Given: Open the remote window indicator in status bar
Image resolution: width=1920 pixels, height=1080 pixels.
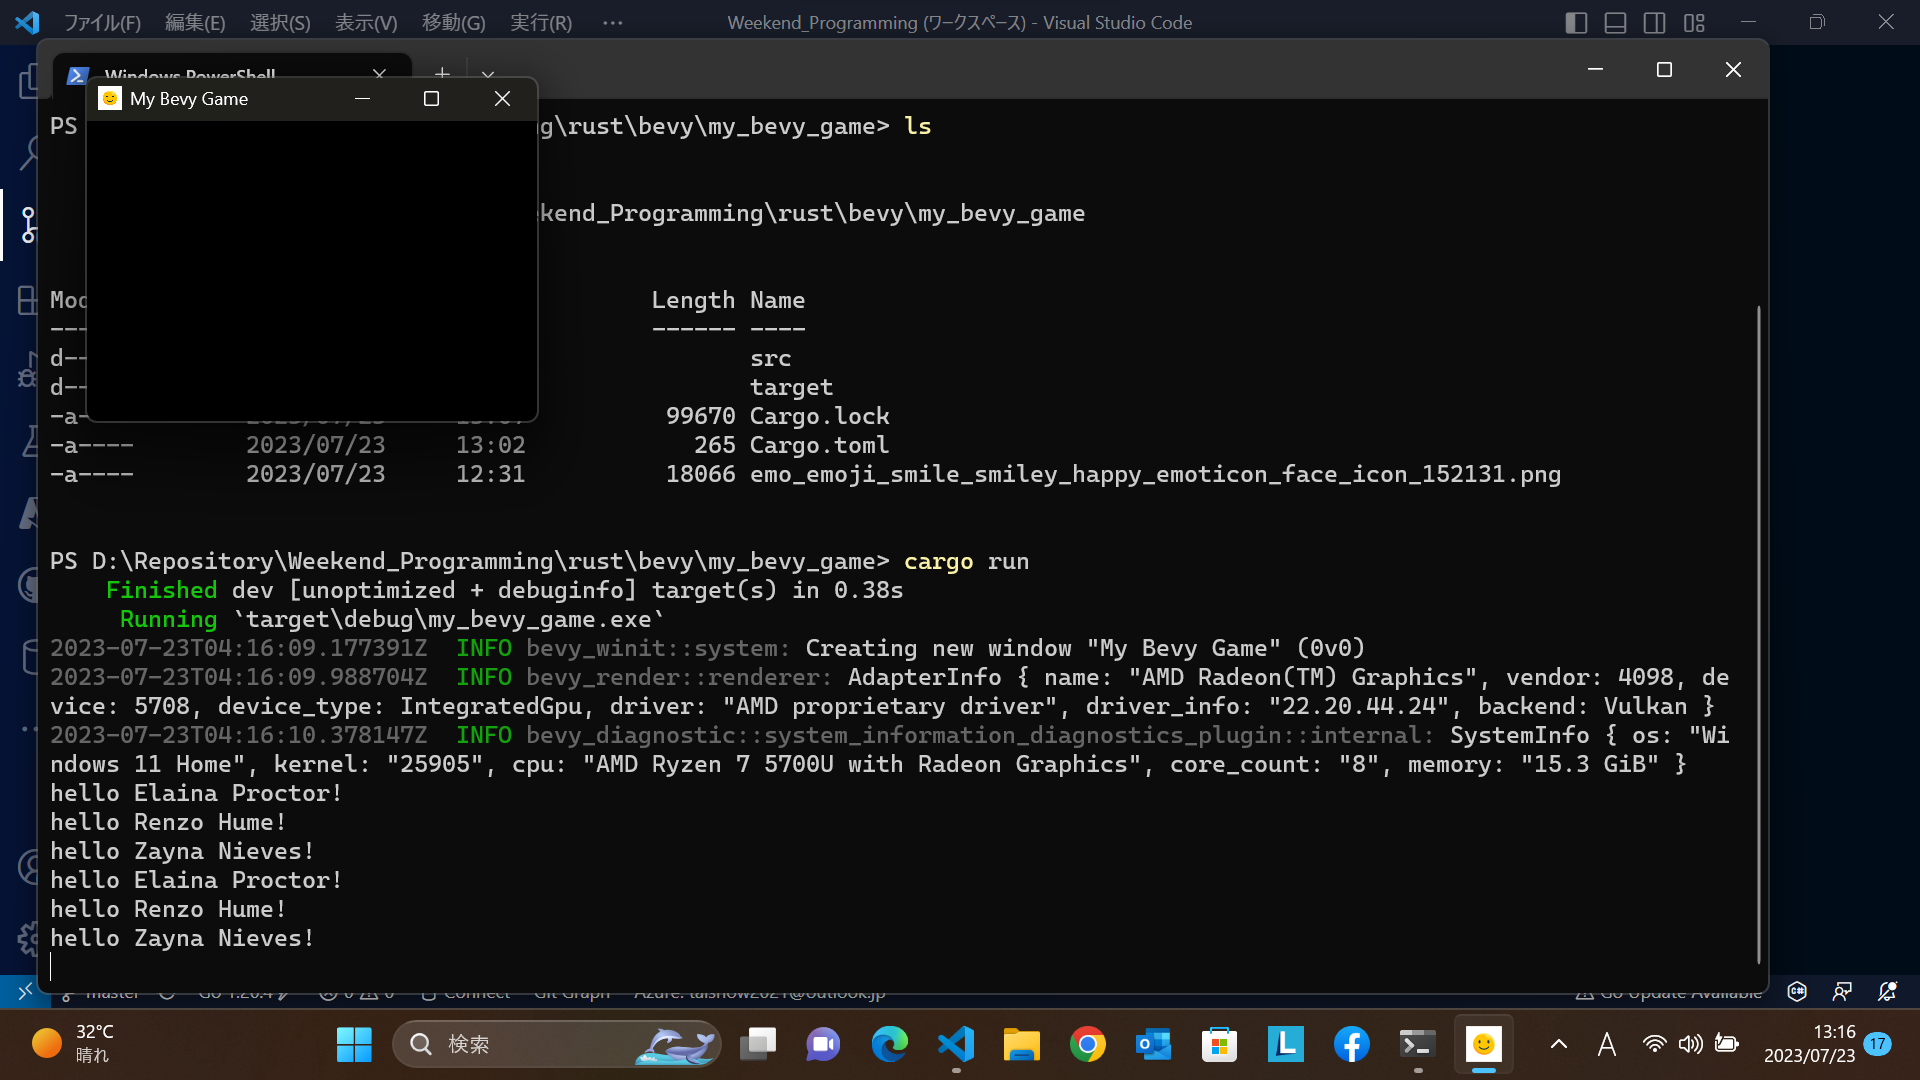Looking at the screenshot, I should coord(24,990).
